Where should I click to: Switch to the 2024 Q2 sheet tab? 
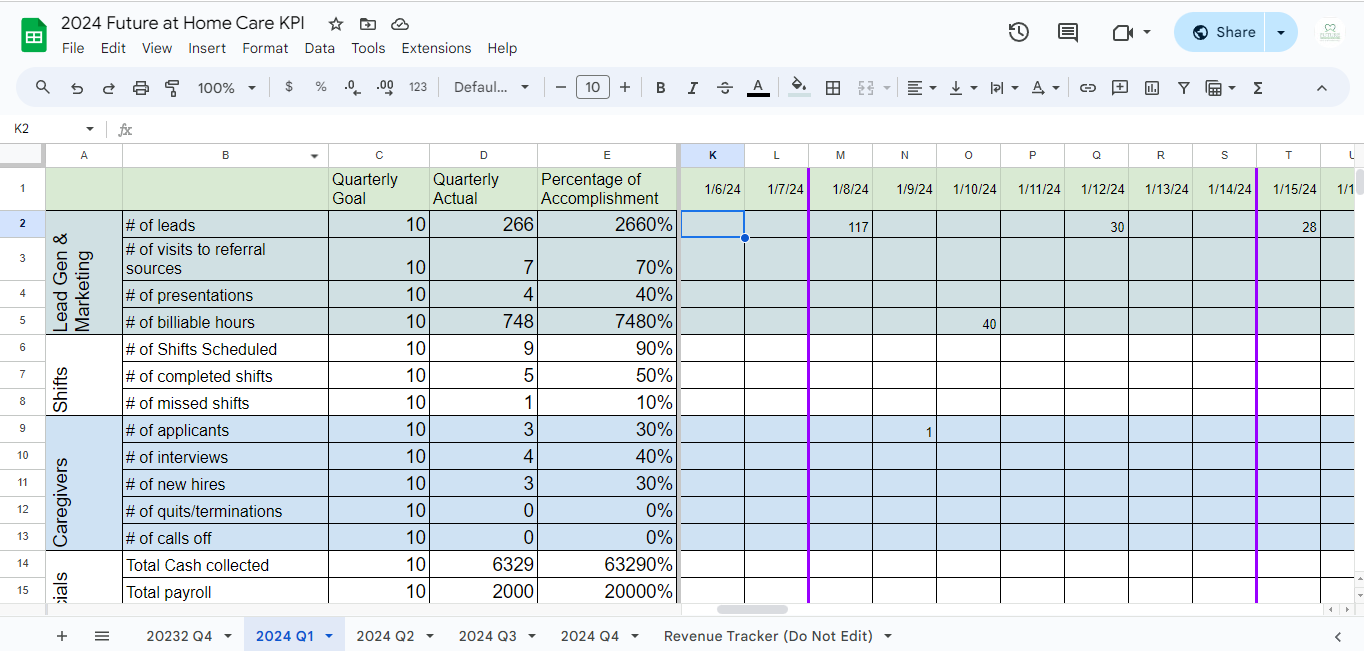tap(385, 636)
